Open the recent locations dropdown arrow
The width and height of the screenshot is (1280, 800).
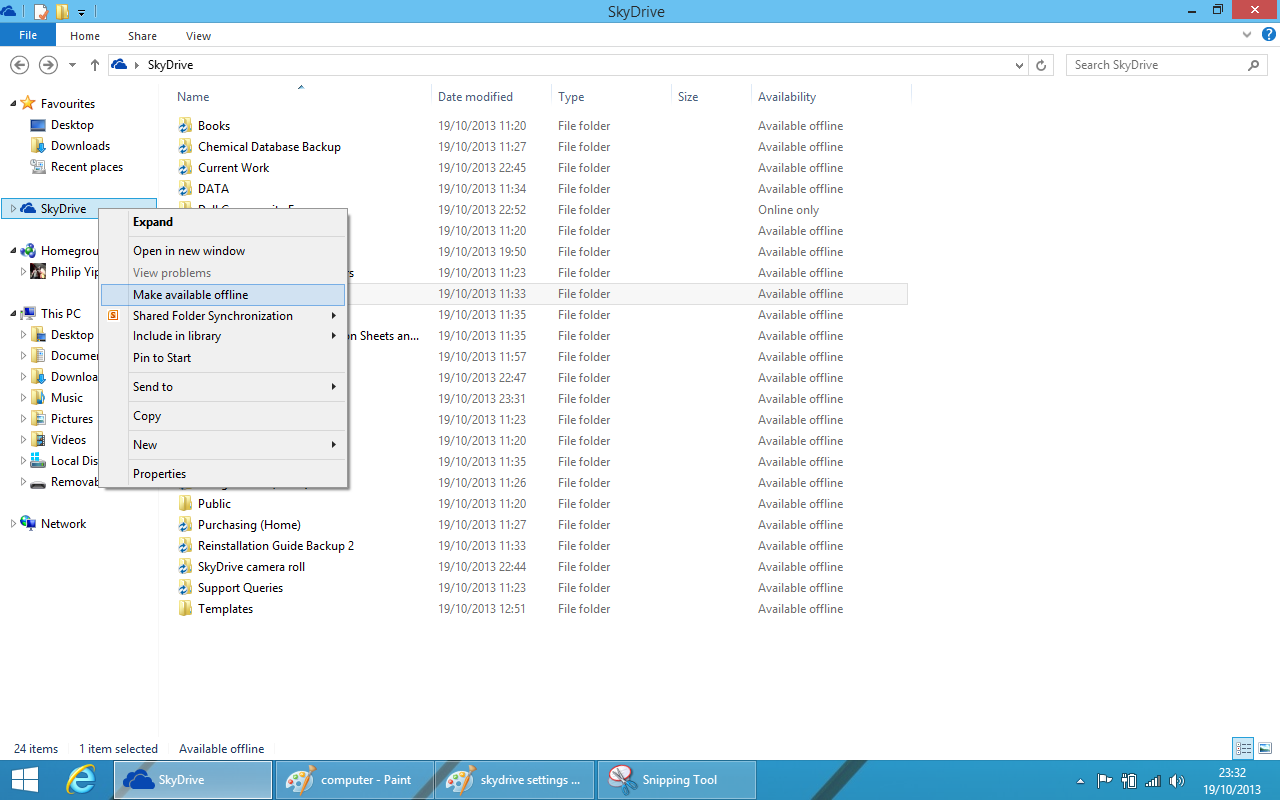point(72,65)
